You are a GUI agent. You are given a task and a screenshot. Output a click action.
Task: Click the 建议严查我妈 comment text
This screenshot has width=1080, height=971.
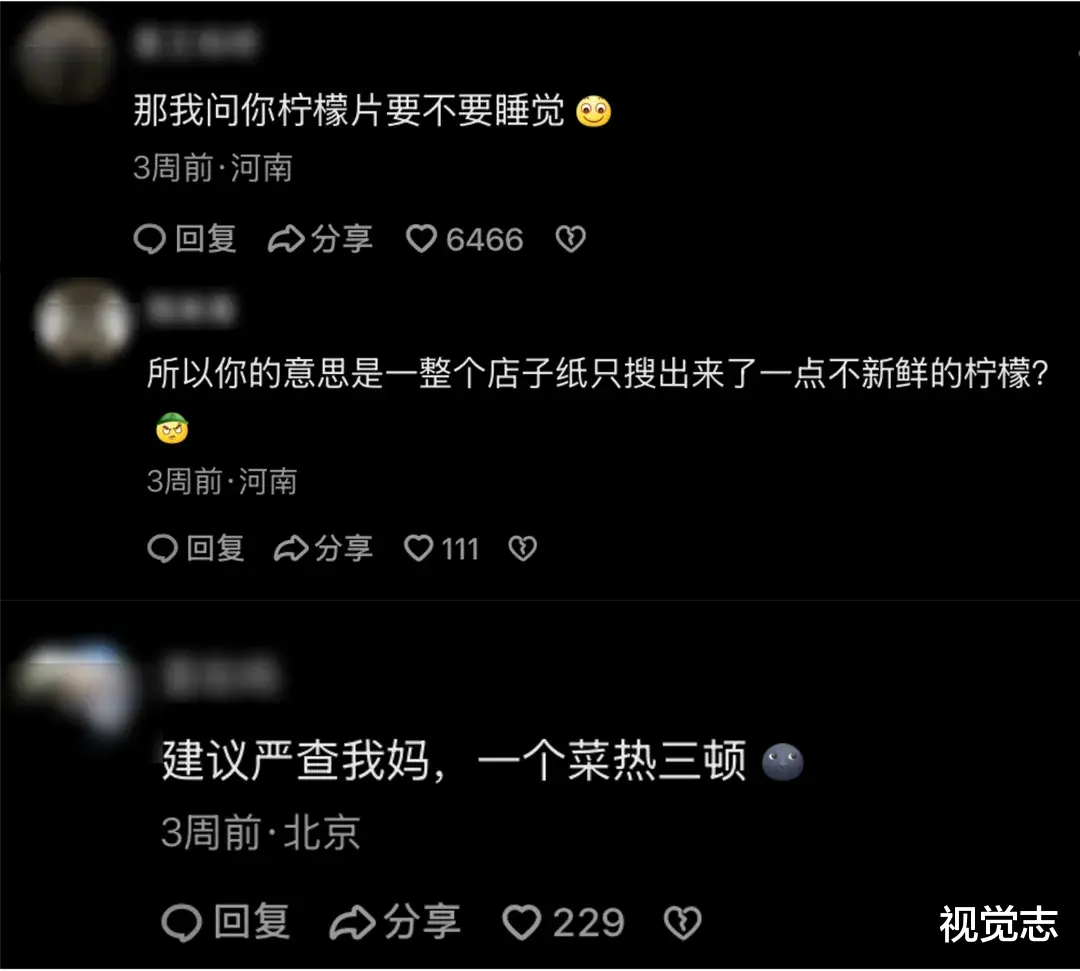(x=455, y=761)
